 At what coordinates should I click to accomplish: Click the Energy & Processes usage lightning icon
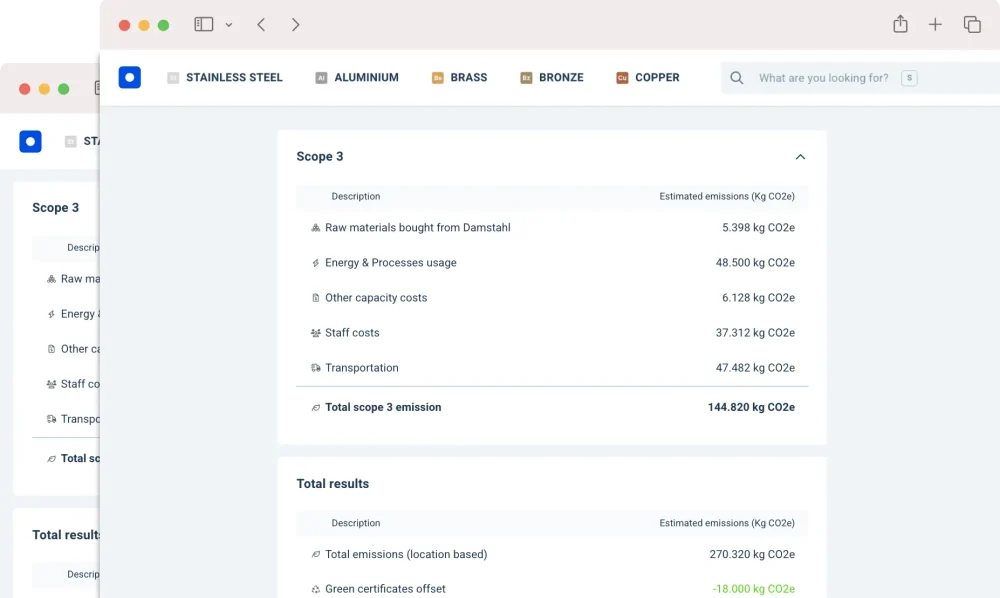point(316,263)
